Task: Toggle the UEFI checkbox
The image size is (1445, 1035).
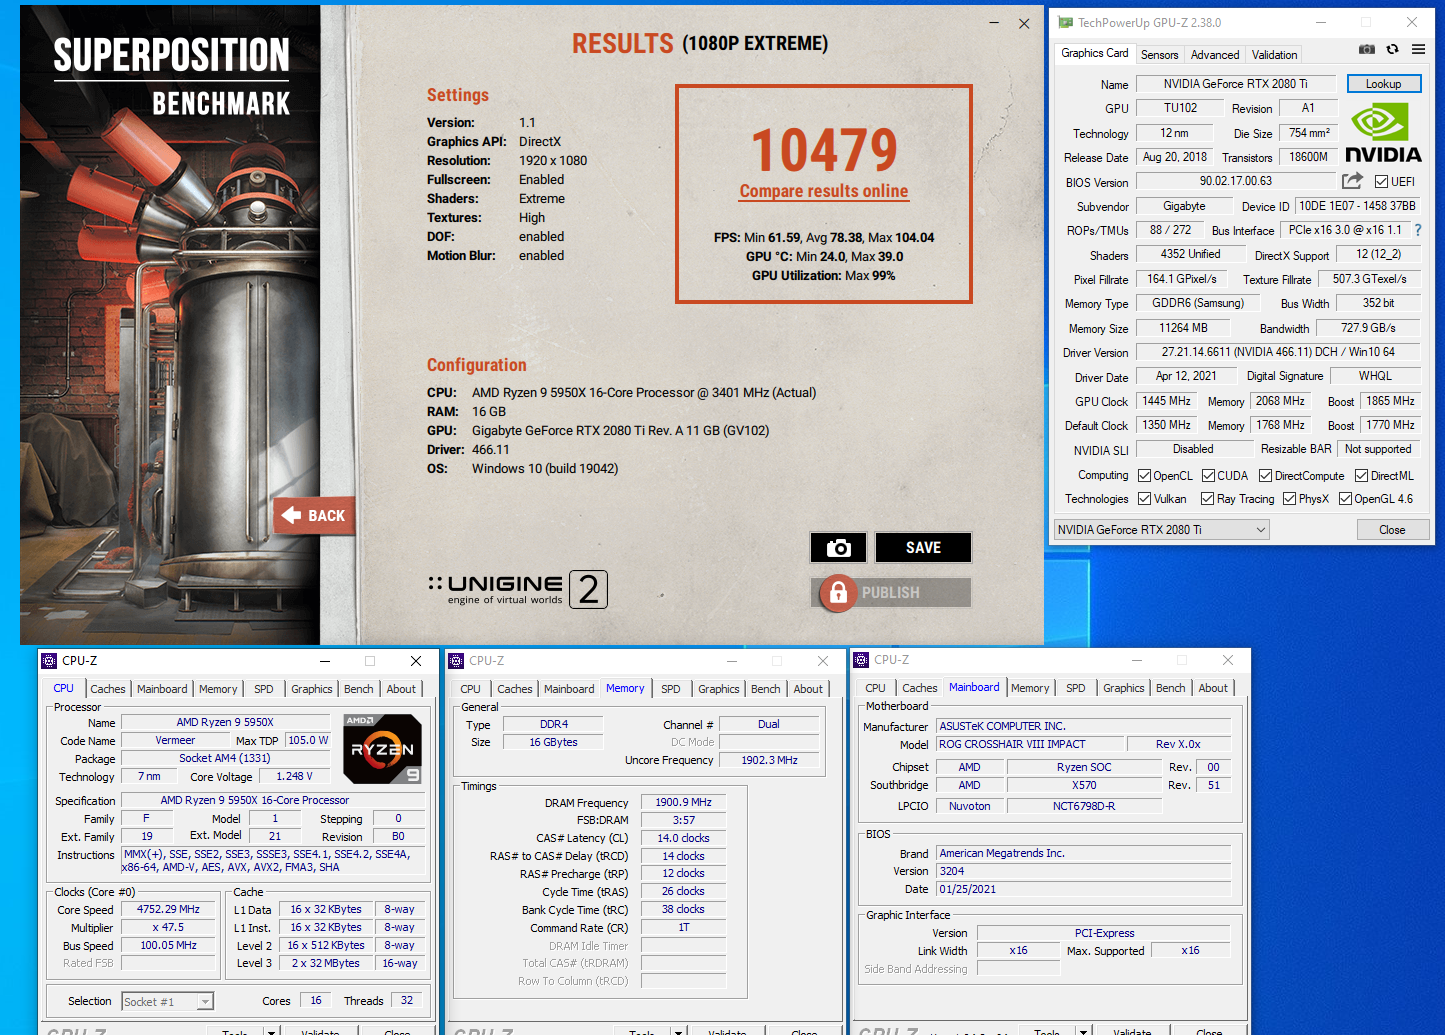Action: coord(1381,181)
